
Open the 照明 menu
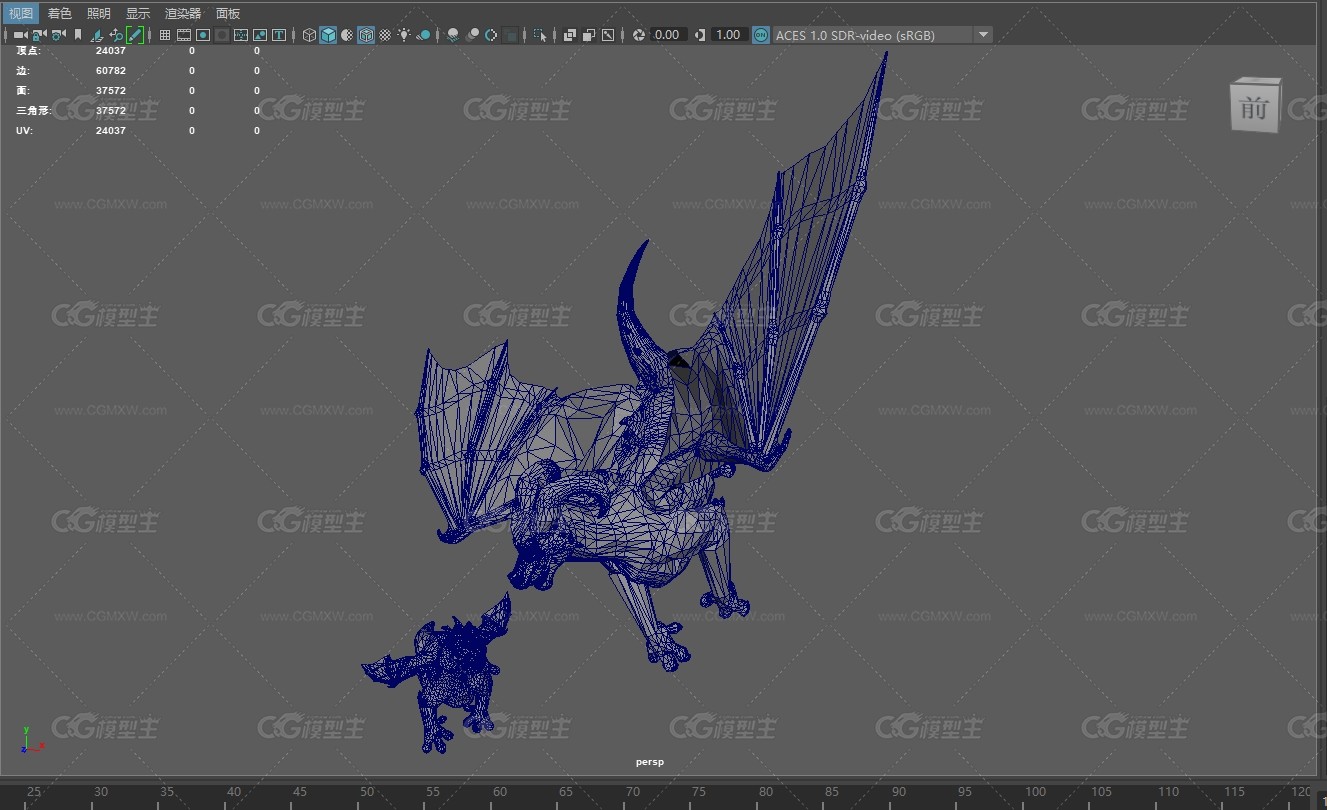coord(99,13)
